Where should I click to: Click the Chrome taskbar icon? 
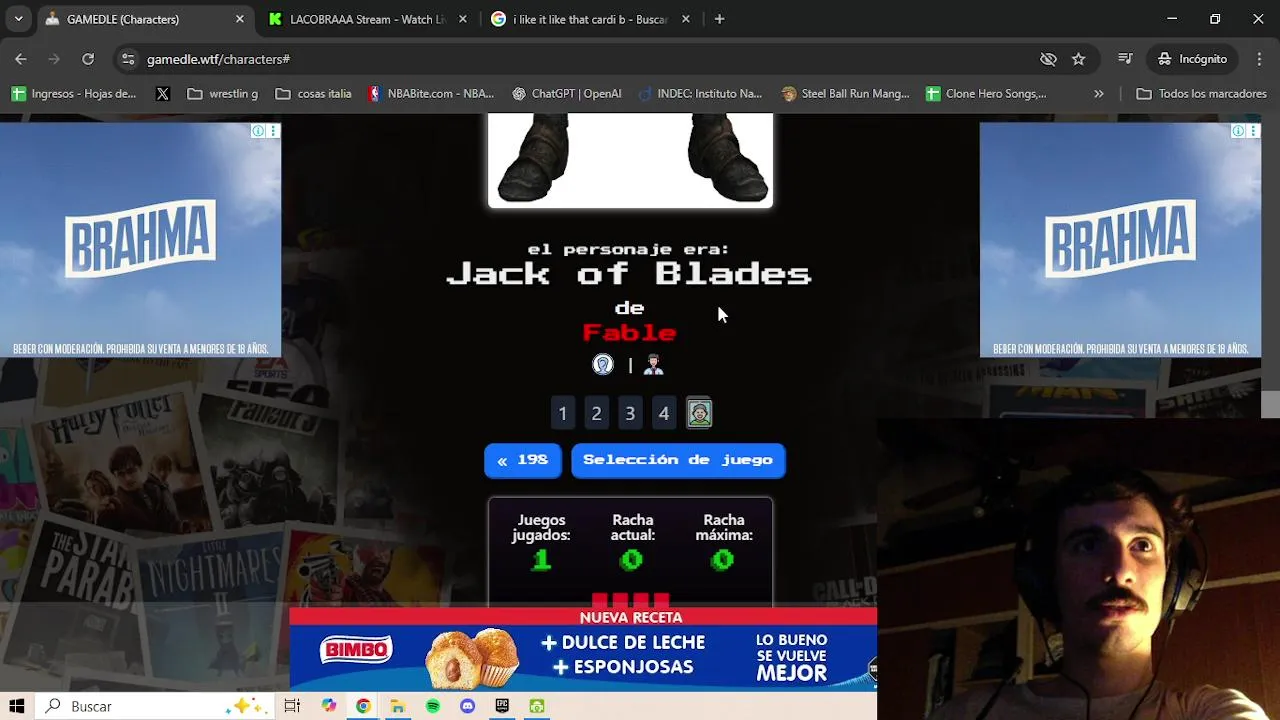coord(363,706)
